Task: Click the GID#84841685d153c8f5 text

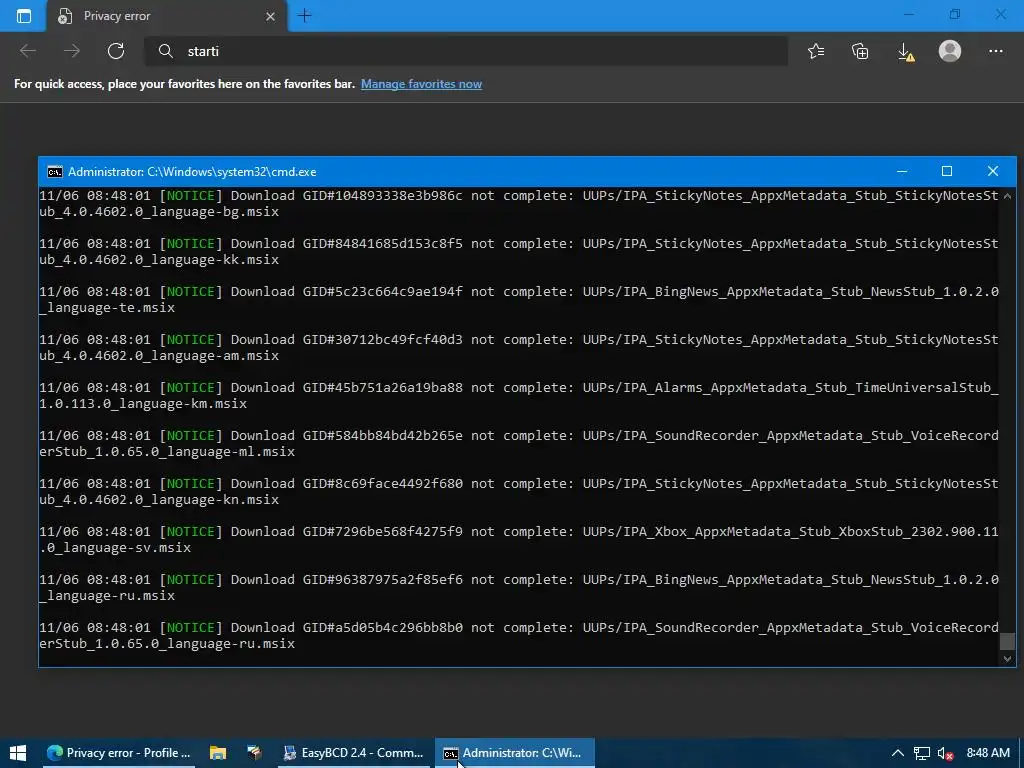Action: [382, 244]
